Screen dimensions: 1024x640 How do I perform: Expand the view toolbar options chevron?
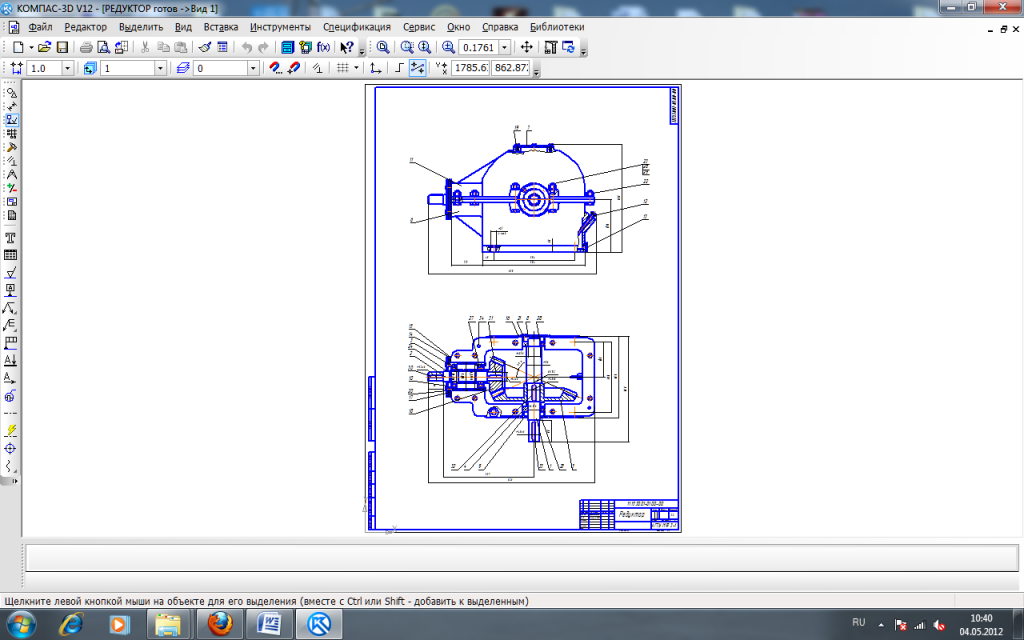583,50
